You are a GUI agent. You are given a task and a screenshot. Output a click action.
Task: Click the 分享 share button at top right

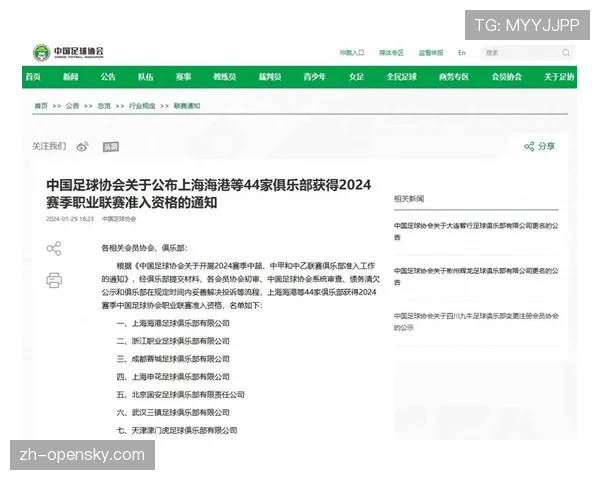(x=539, y=146)
